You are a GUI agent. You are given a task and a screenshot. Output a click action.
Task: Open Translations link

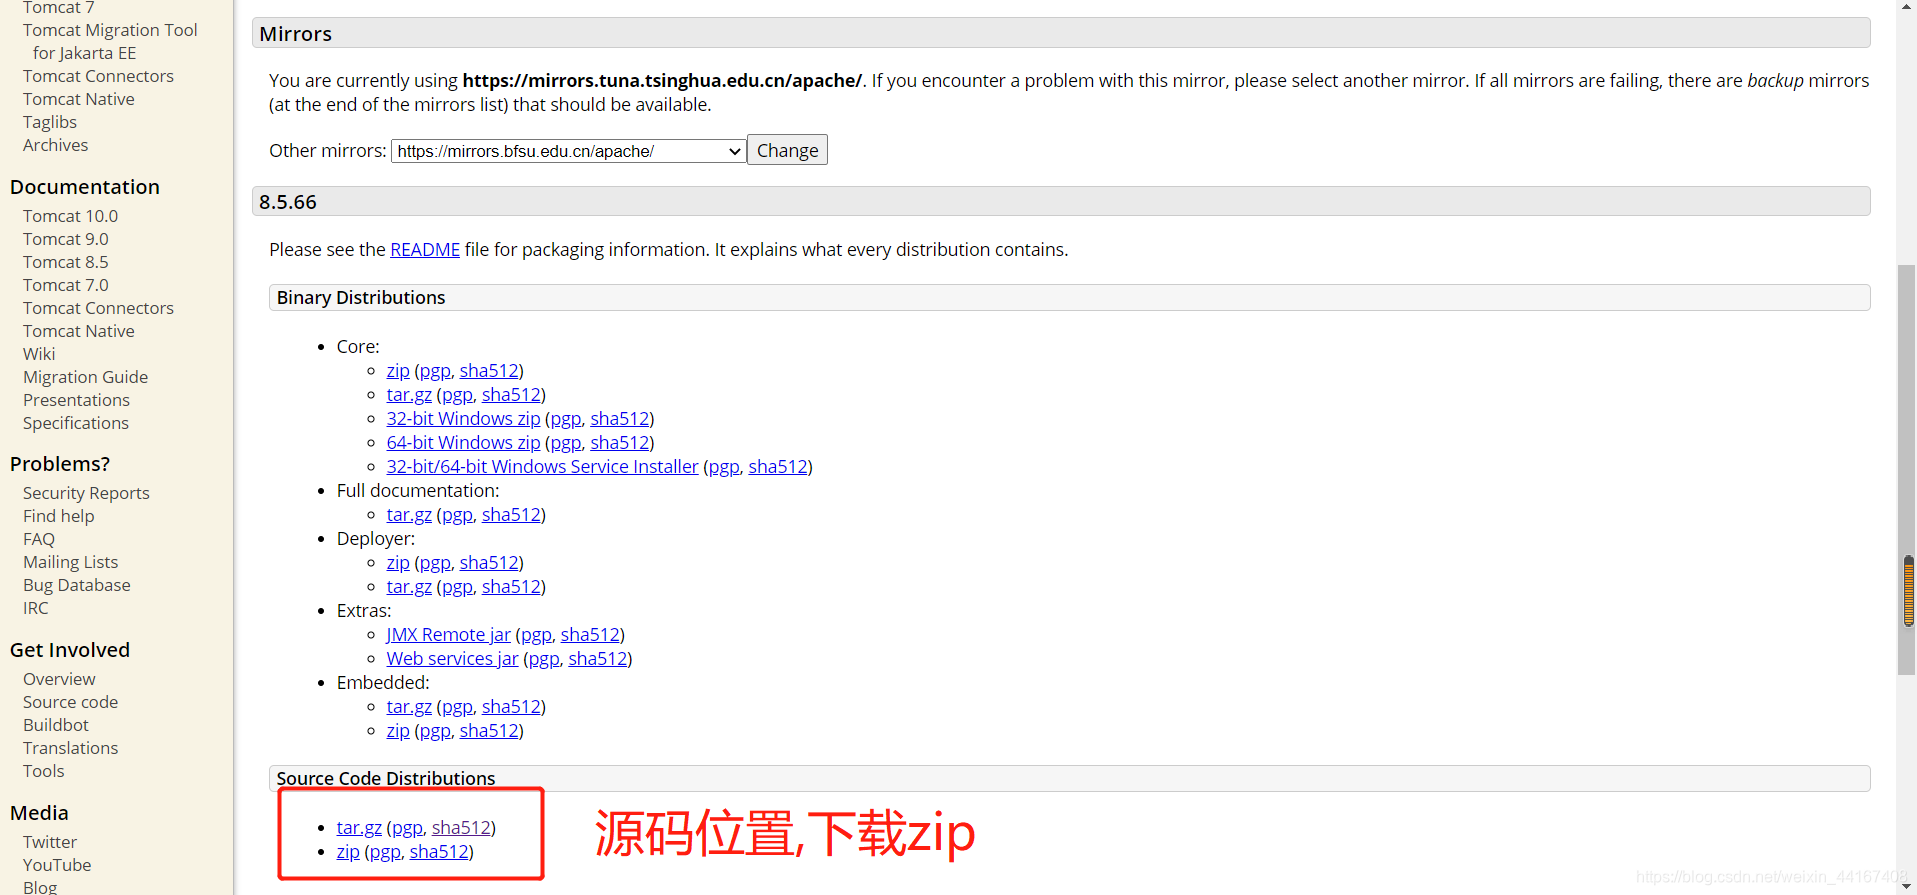pyautogui.click(x=70, y=748)
